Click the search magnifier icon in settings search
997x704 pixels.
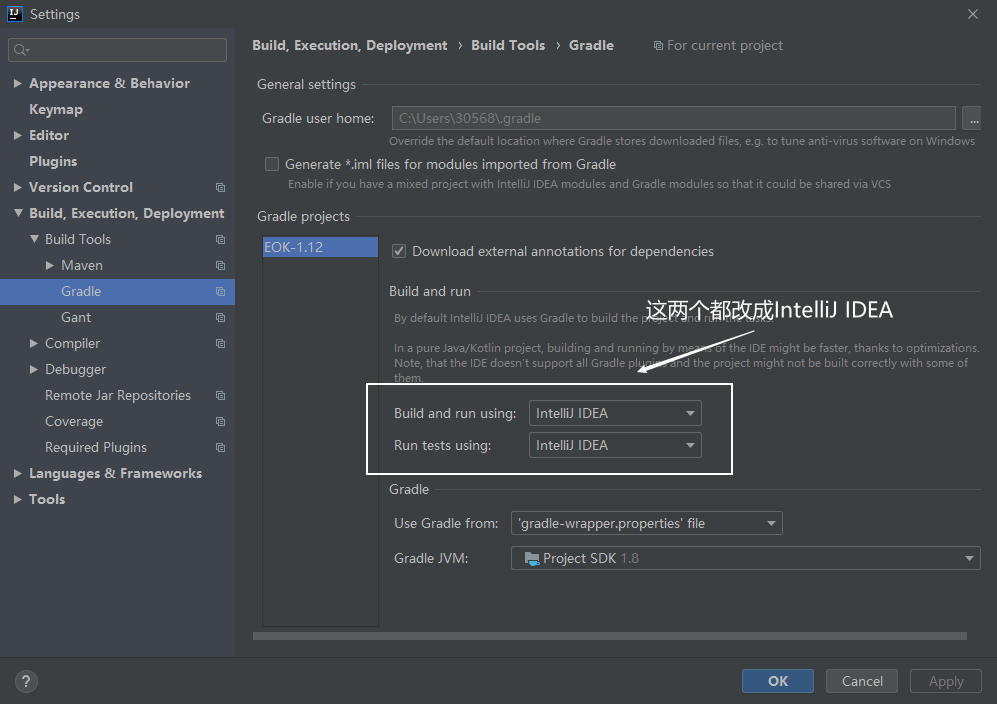click(x=21, y=50)
